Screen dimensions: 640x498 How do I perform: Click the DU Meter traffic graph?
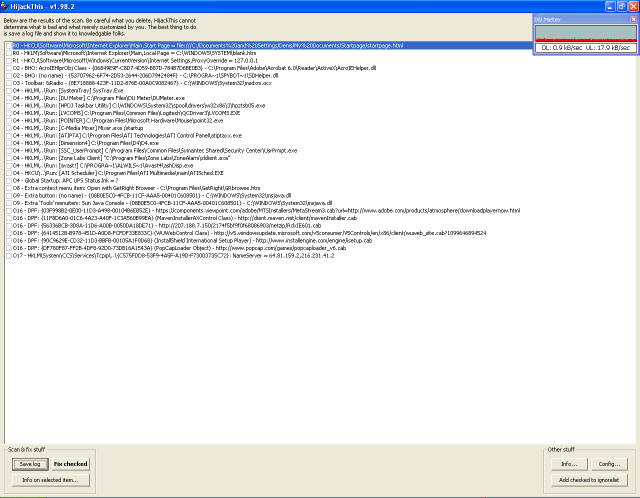(586, 33)
